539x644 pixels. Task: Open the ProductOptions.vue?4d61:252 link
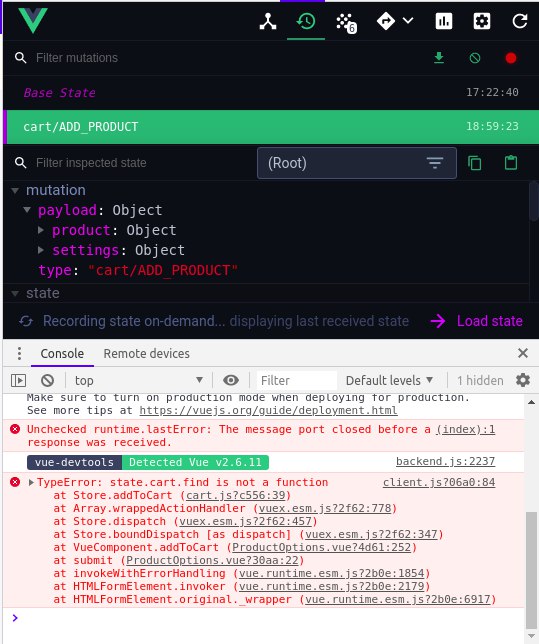pyautogui.click(x=322, y=547)
